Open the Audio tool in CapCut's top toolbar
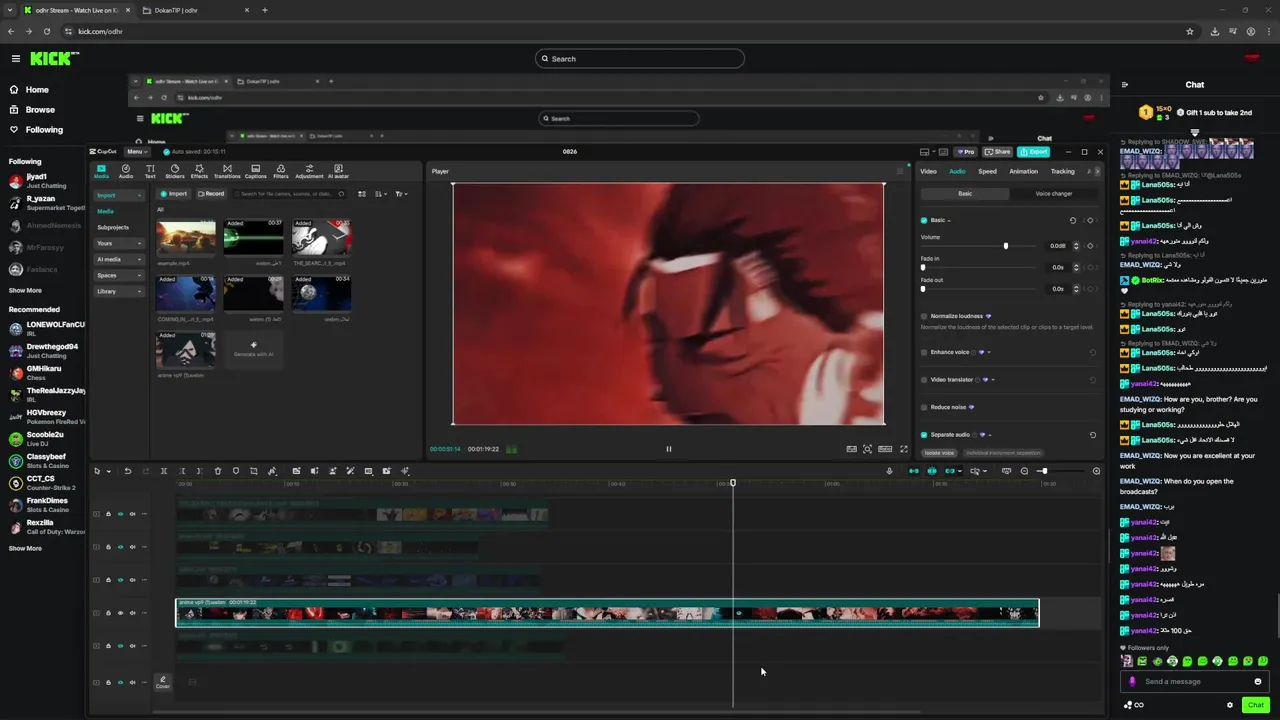Screen dimensions: 1280x720 pos(126,171)
